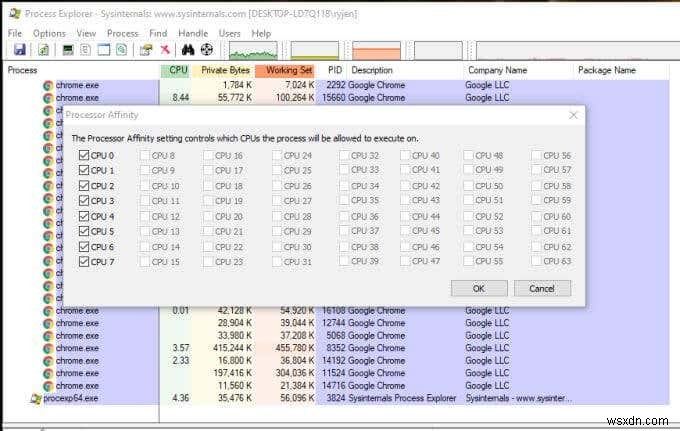Uncheck the CPU 1 checkbox
Viewport: 680px width, 431px height.
coord(84,170)
